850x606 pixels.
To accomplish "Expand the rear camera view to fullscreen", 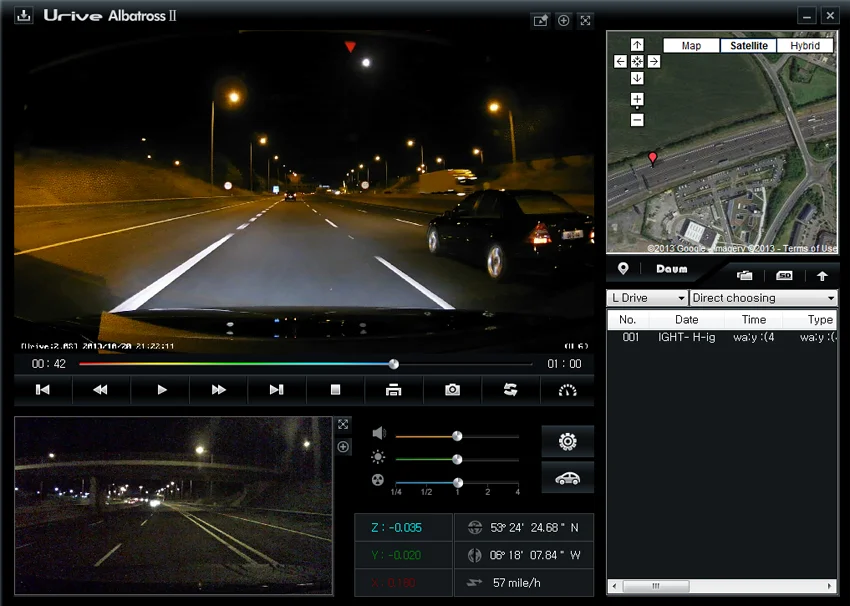I will 343,424.
